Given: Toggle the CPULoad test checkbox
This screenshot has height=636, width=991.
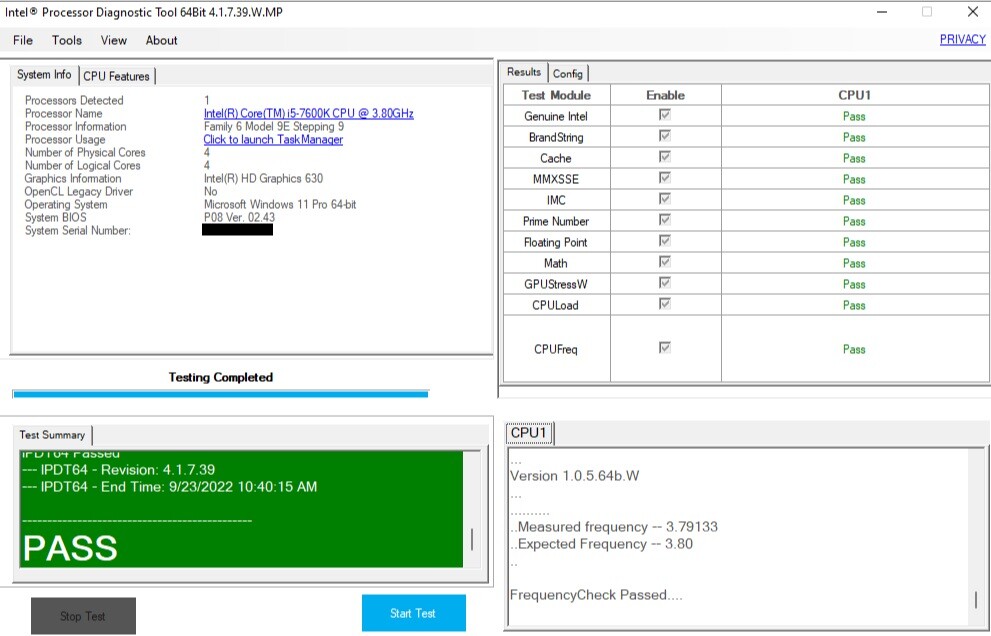Looking at the screenshot, I should [x=664, y=303].
